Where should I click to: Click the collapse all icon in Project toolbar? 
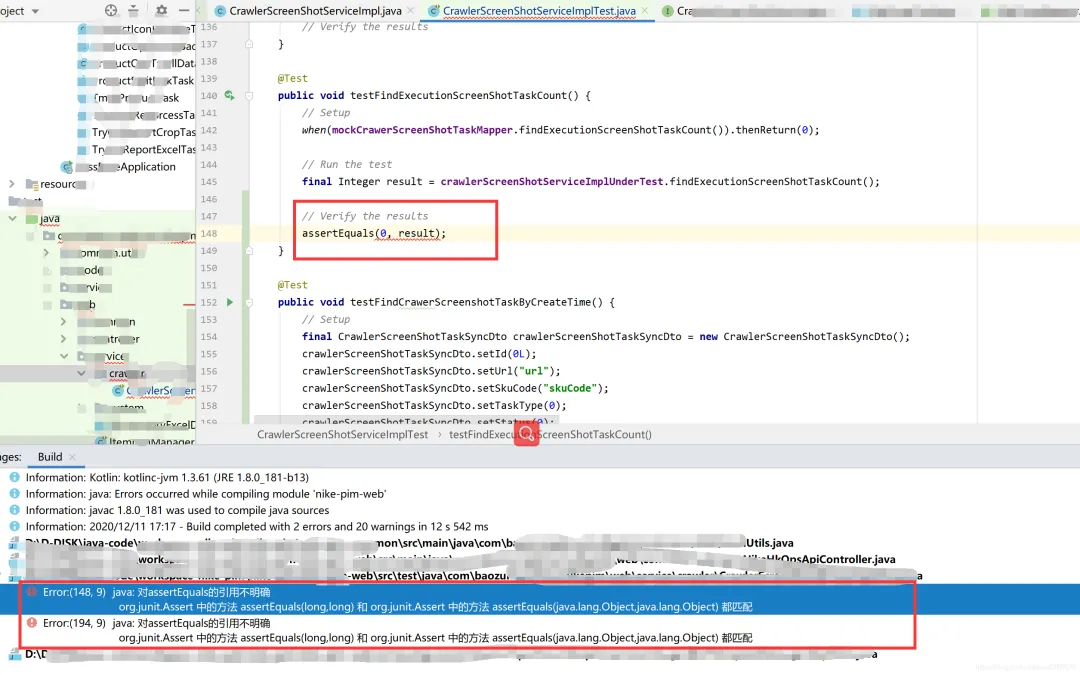(133, 10)
